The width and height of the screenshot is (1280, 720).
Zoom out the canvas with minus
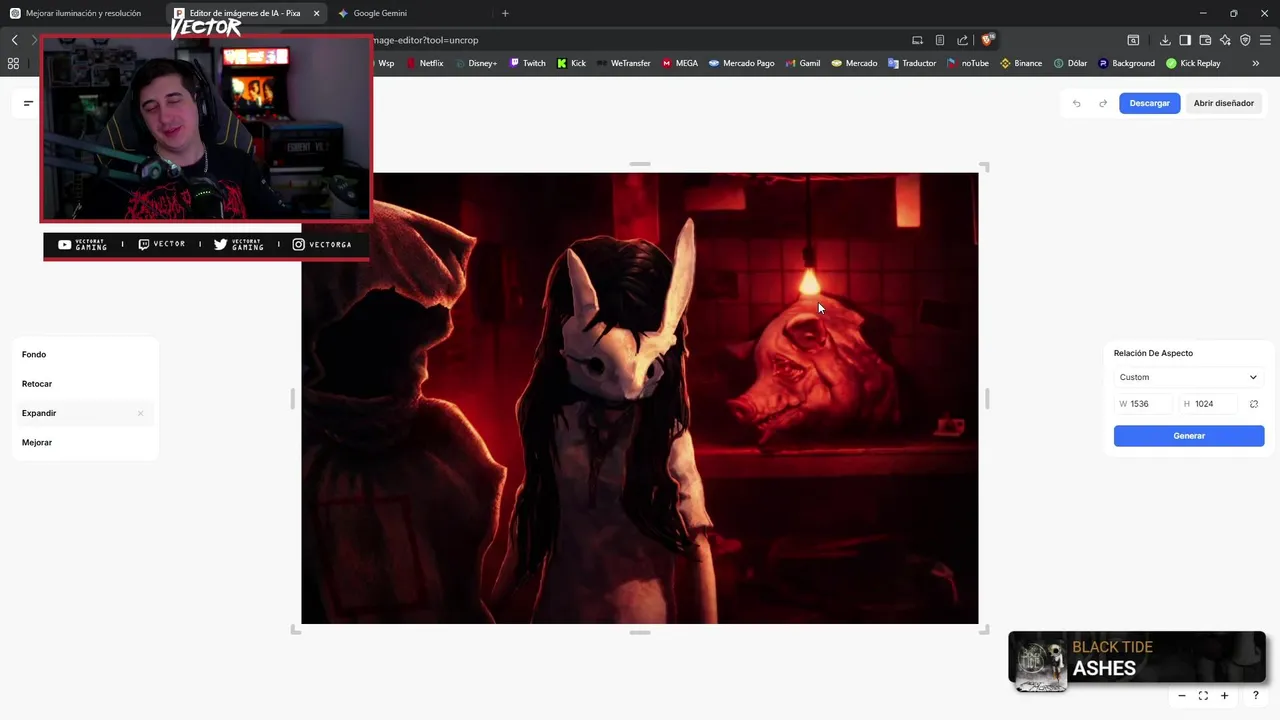(1182, 696)
